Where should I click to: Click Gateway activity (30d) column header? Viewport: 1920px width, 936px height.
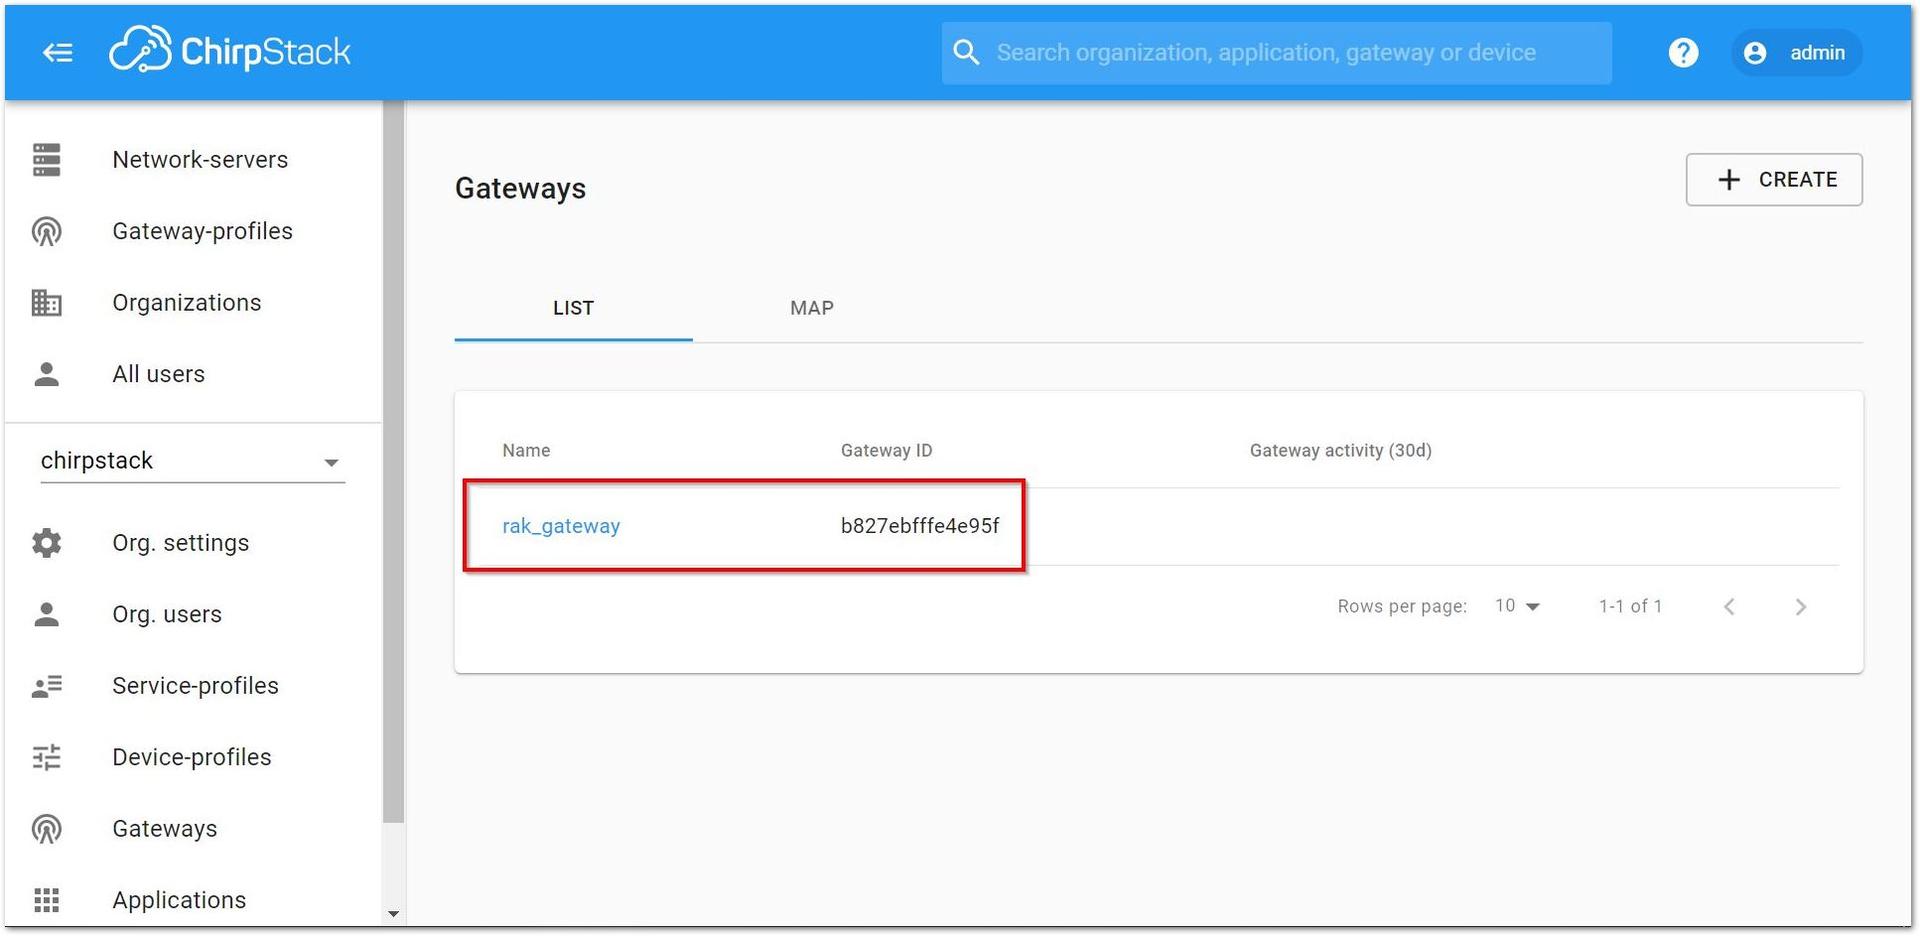(x=1340, y=451)
